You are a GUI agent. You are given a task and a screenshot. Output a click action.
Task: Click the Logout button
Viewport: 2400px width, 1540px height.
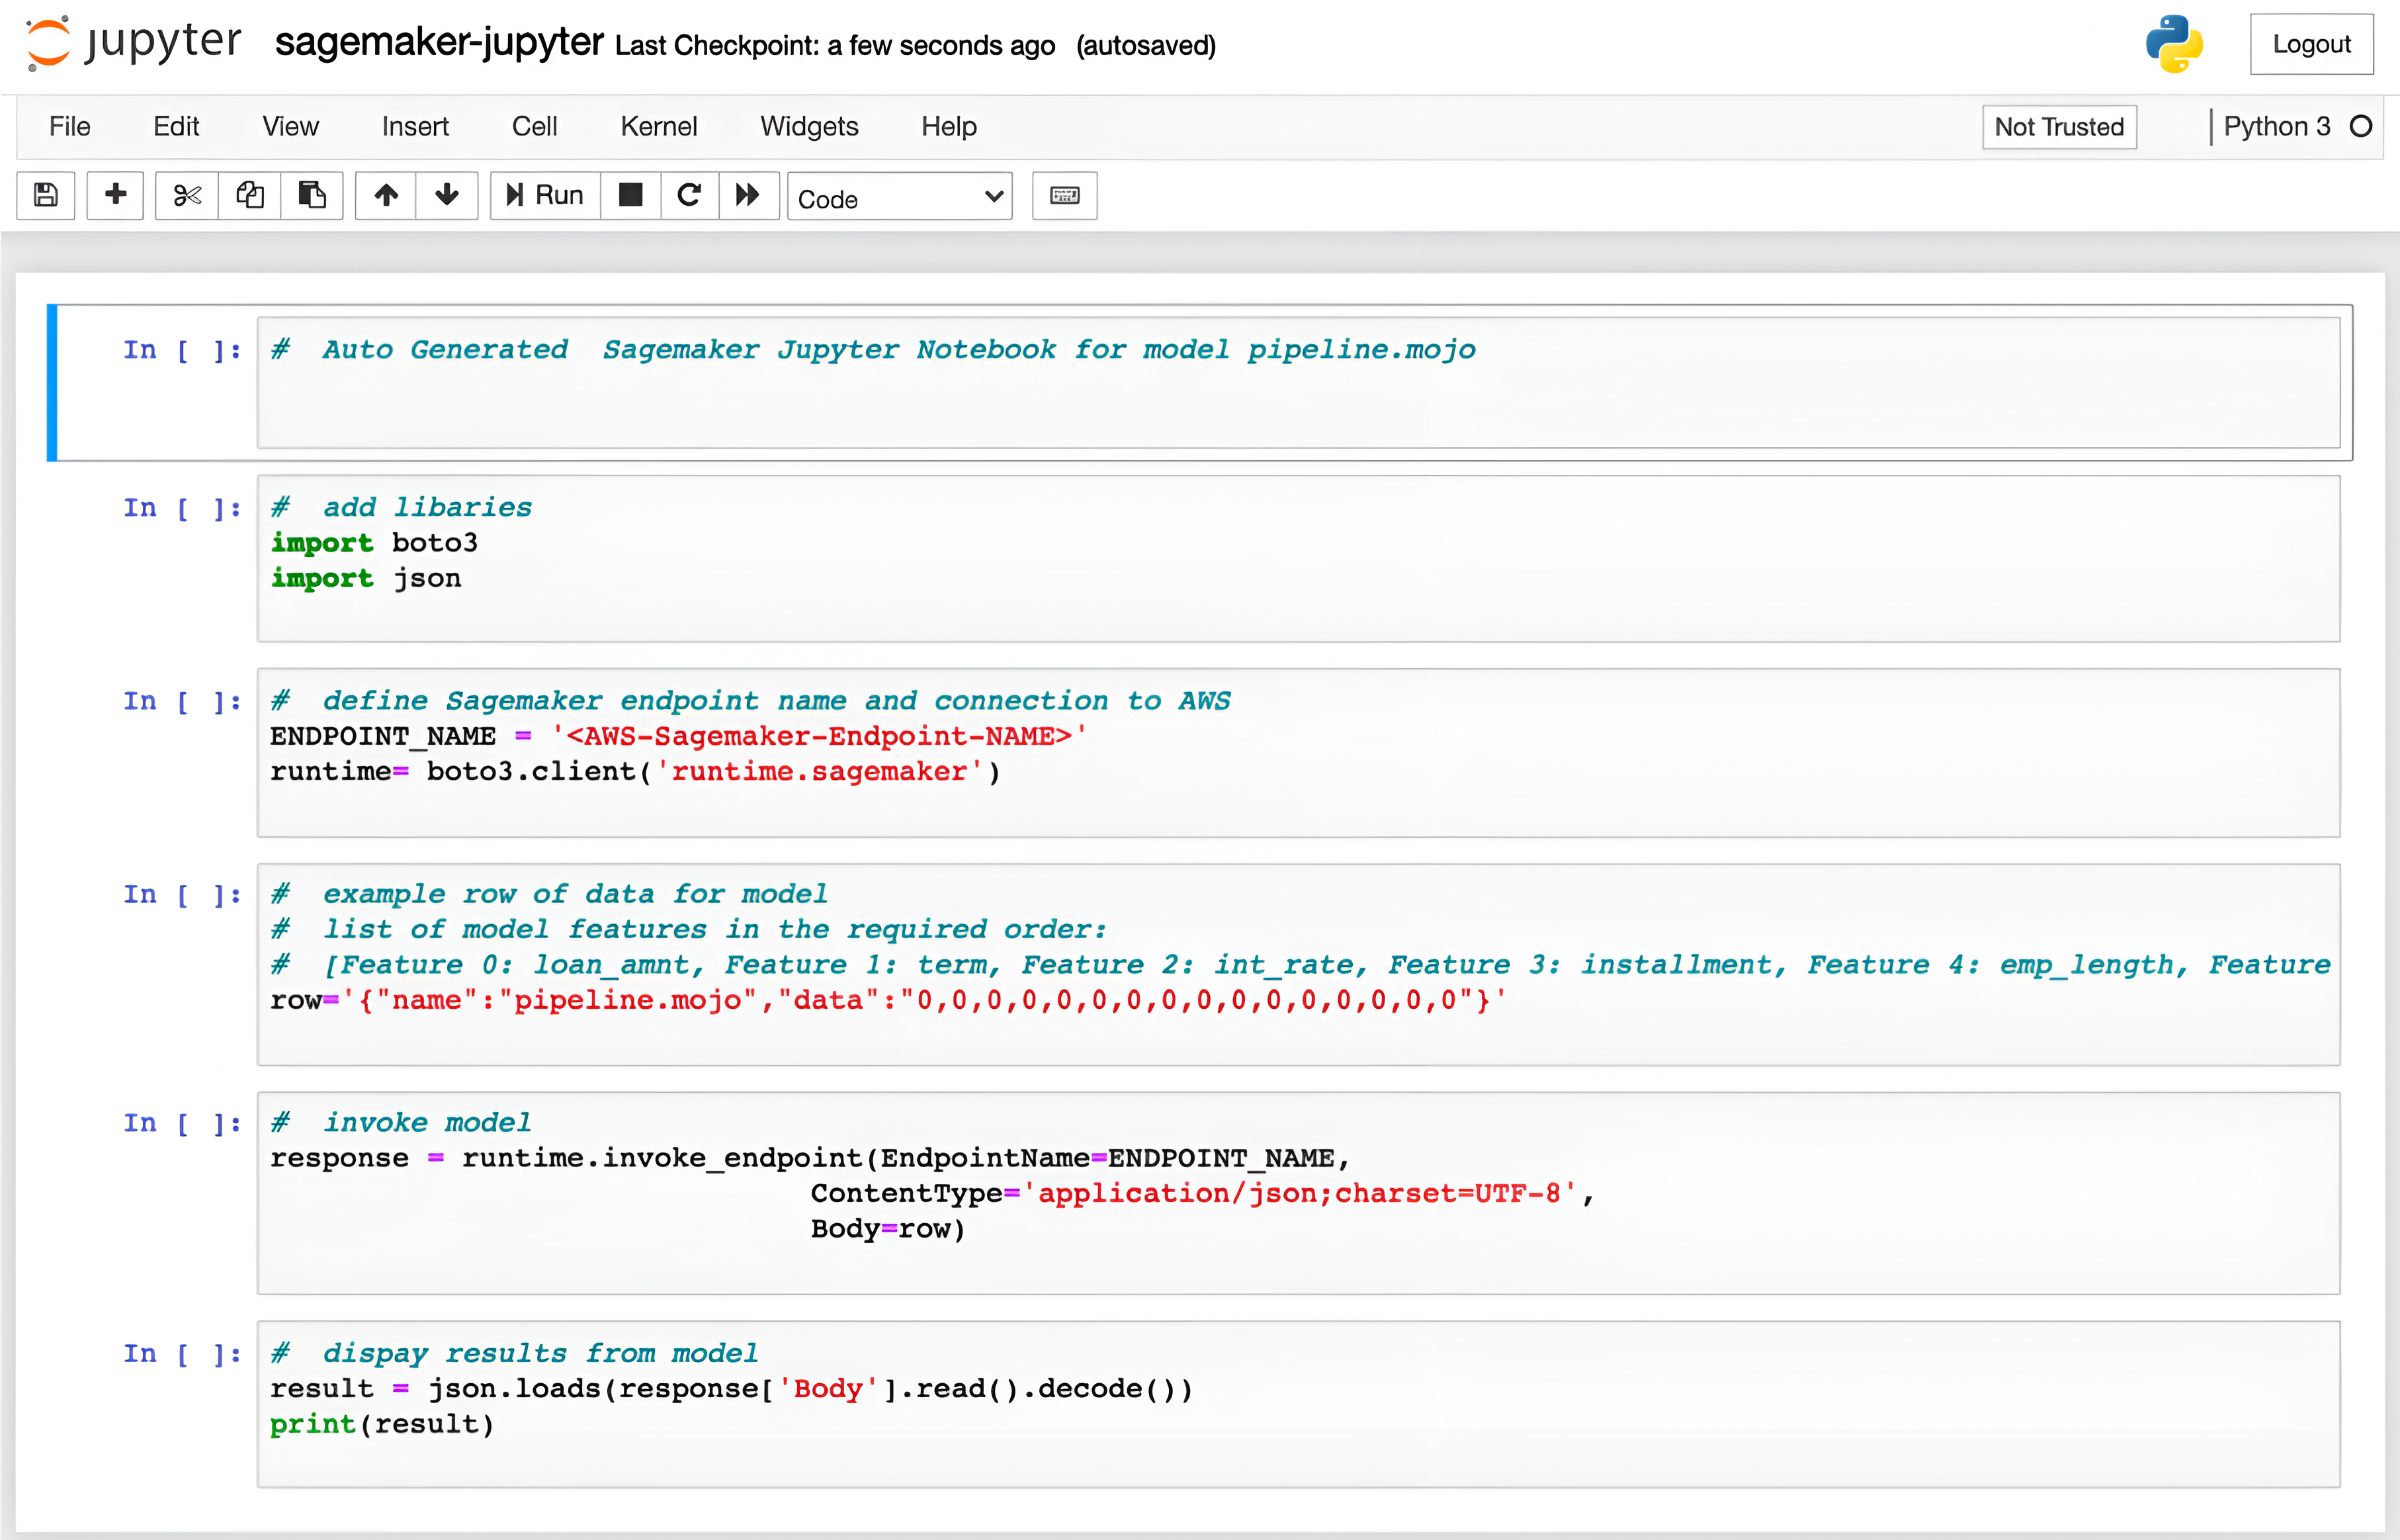[x=2310, y=44]
